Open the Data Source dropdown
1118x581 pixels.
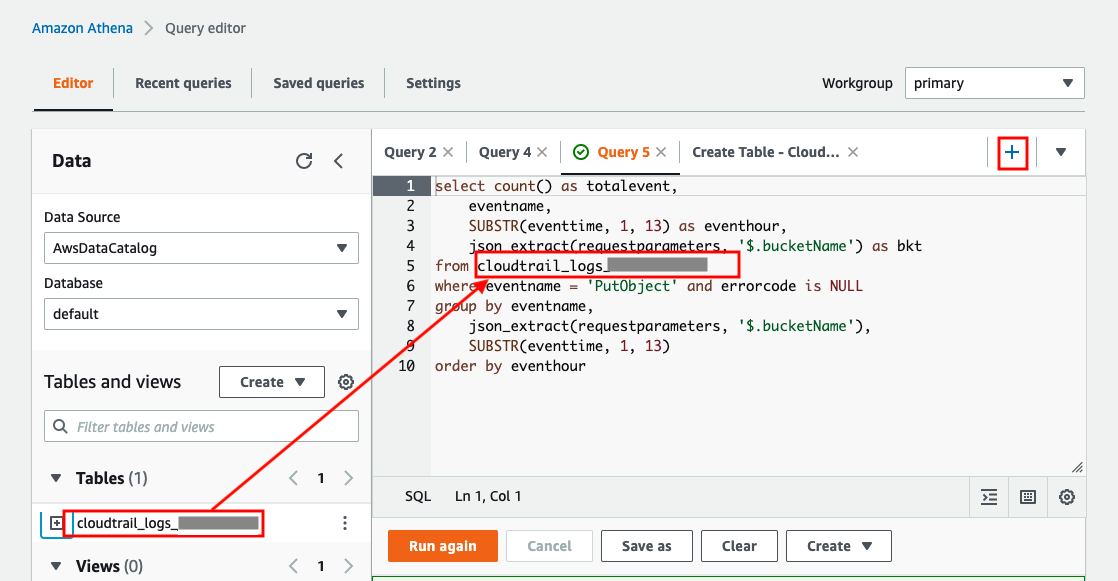click(201, 248)
